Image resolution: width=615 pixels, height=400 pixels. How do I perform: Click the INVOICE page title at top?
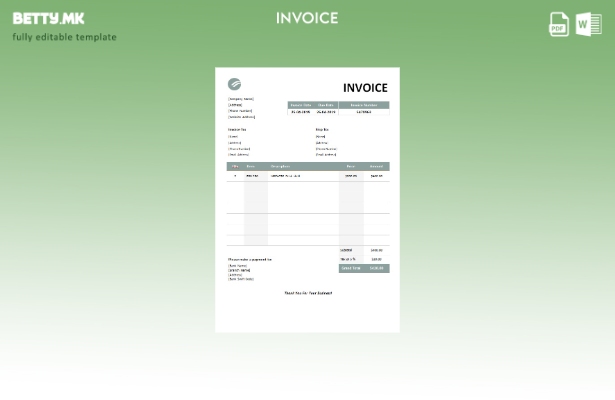pos(307,18)
